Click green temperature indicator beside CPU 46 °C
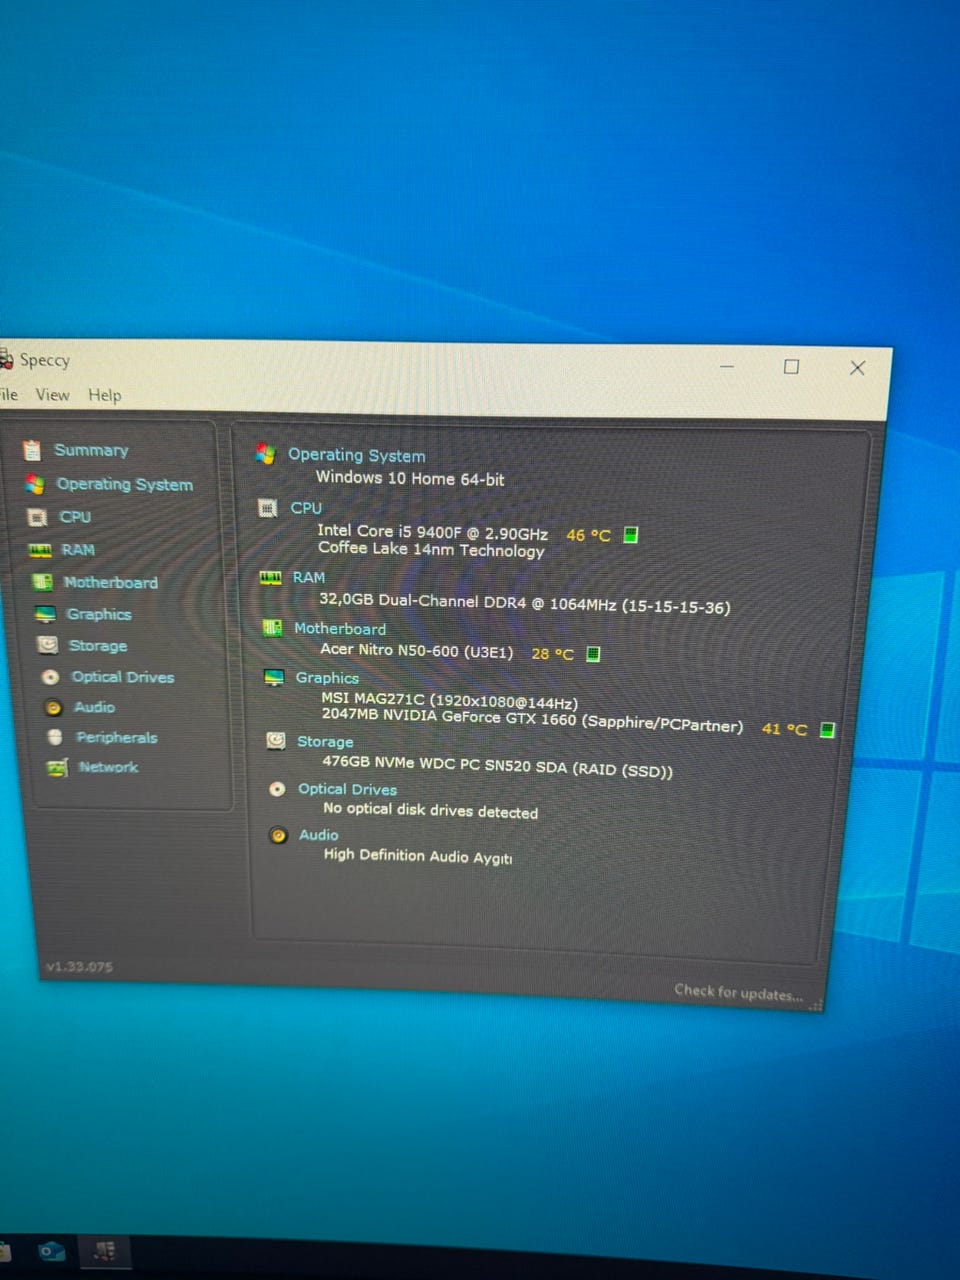Viewport: 960px width, 1280px height. pyautogui.click(x=631, y=535)
